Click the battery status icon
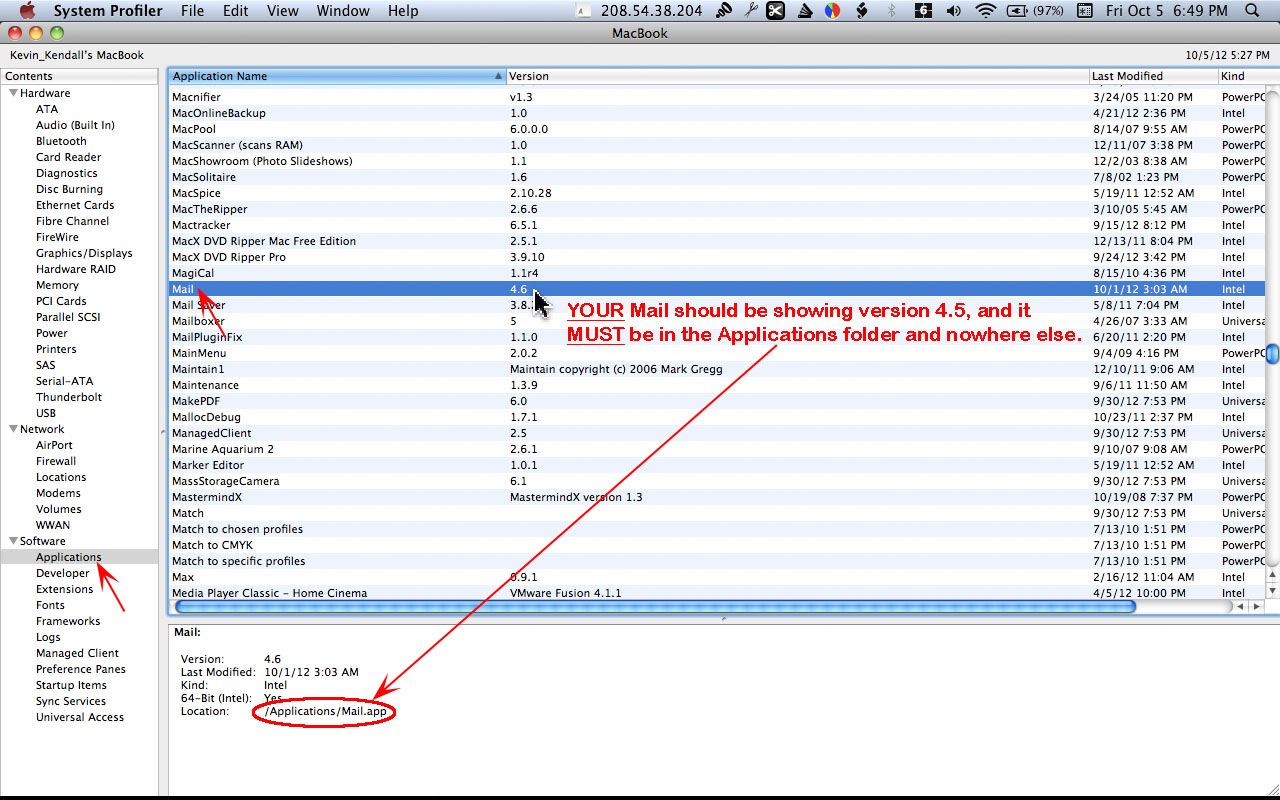Screen dimensions: 1280x800 pyautogui.click(x=1018, y=11)
